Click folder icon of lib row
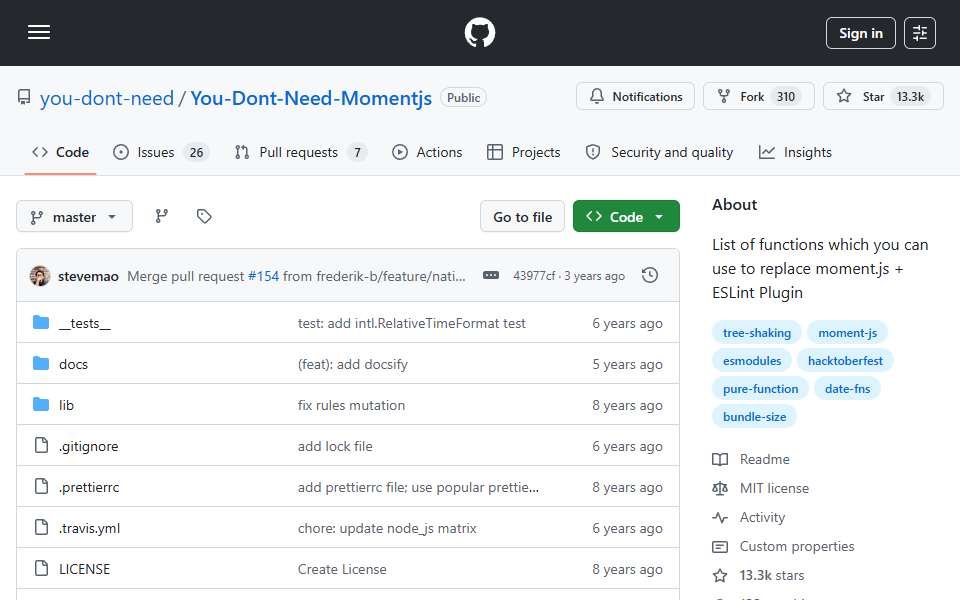 [x=41, y=405]
